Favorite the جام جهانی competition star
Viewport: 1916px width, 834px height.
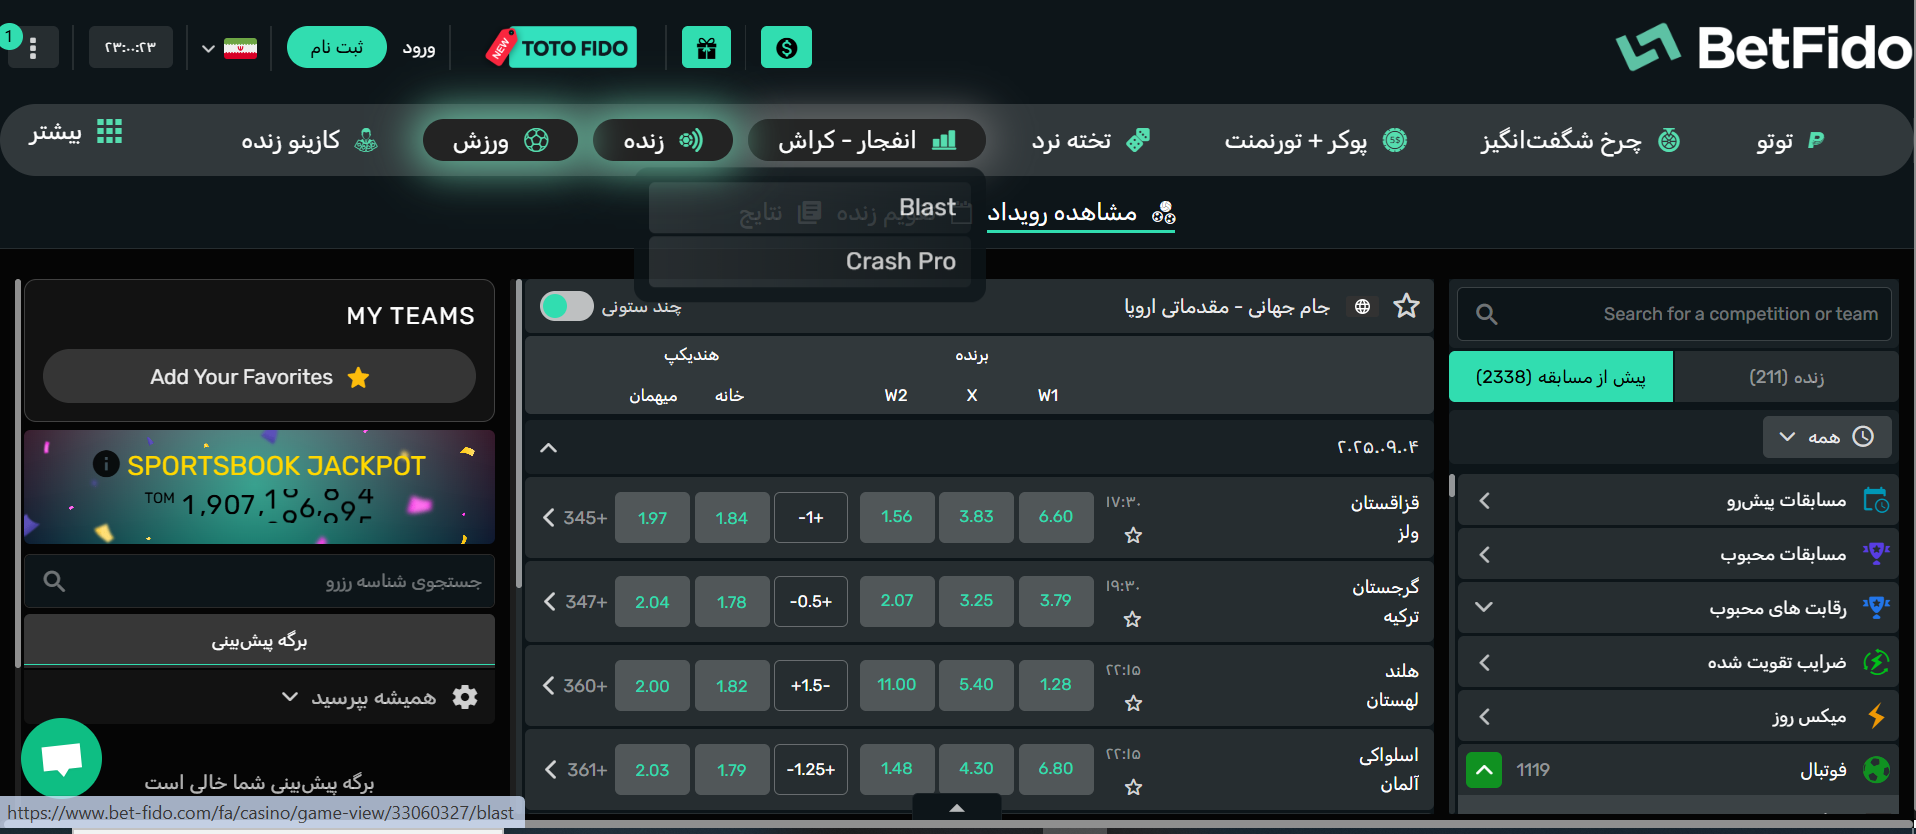[1406, 306]
